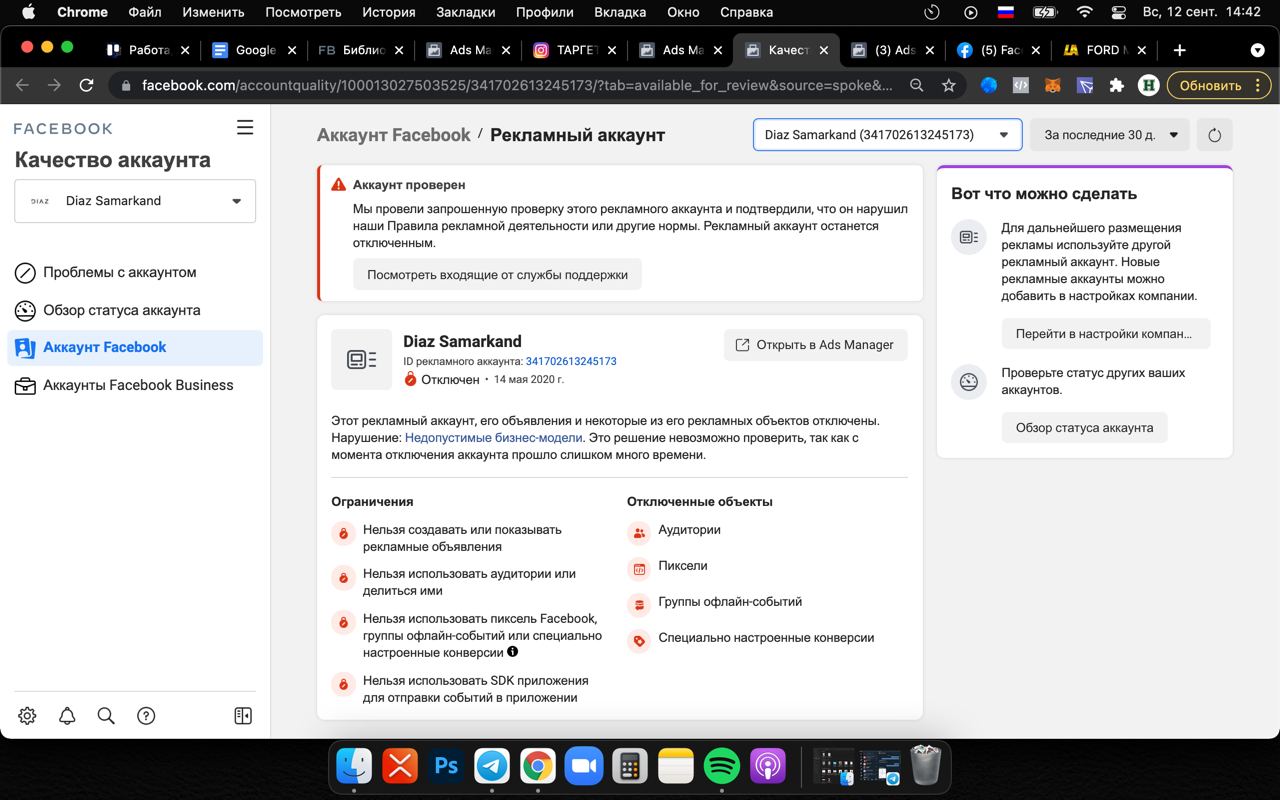Open the 'Недопустимые бизнес-модели' violation link

pos(494,438)
